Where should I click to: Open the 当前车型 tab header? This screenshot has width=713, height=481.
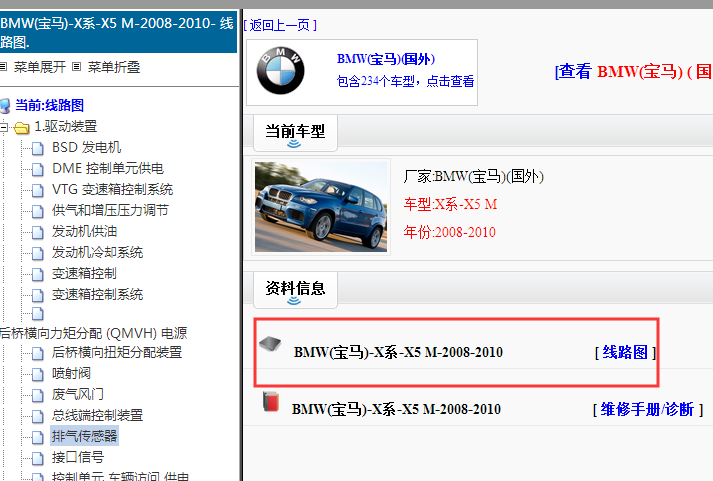(295, 133)
